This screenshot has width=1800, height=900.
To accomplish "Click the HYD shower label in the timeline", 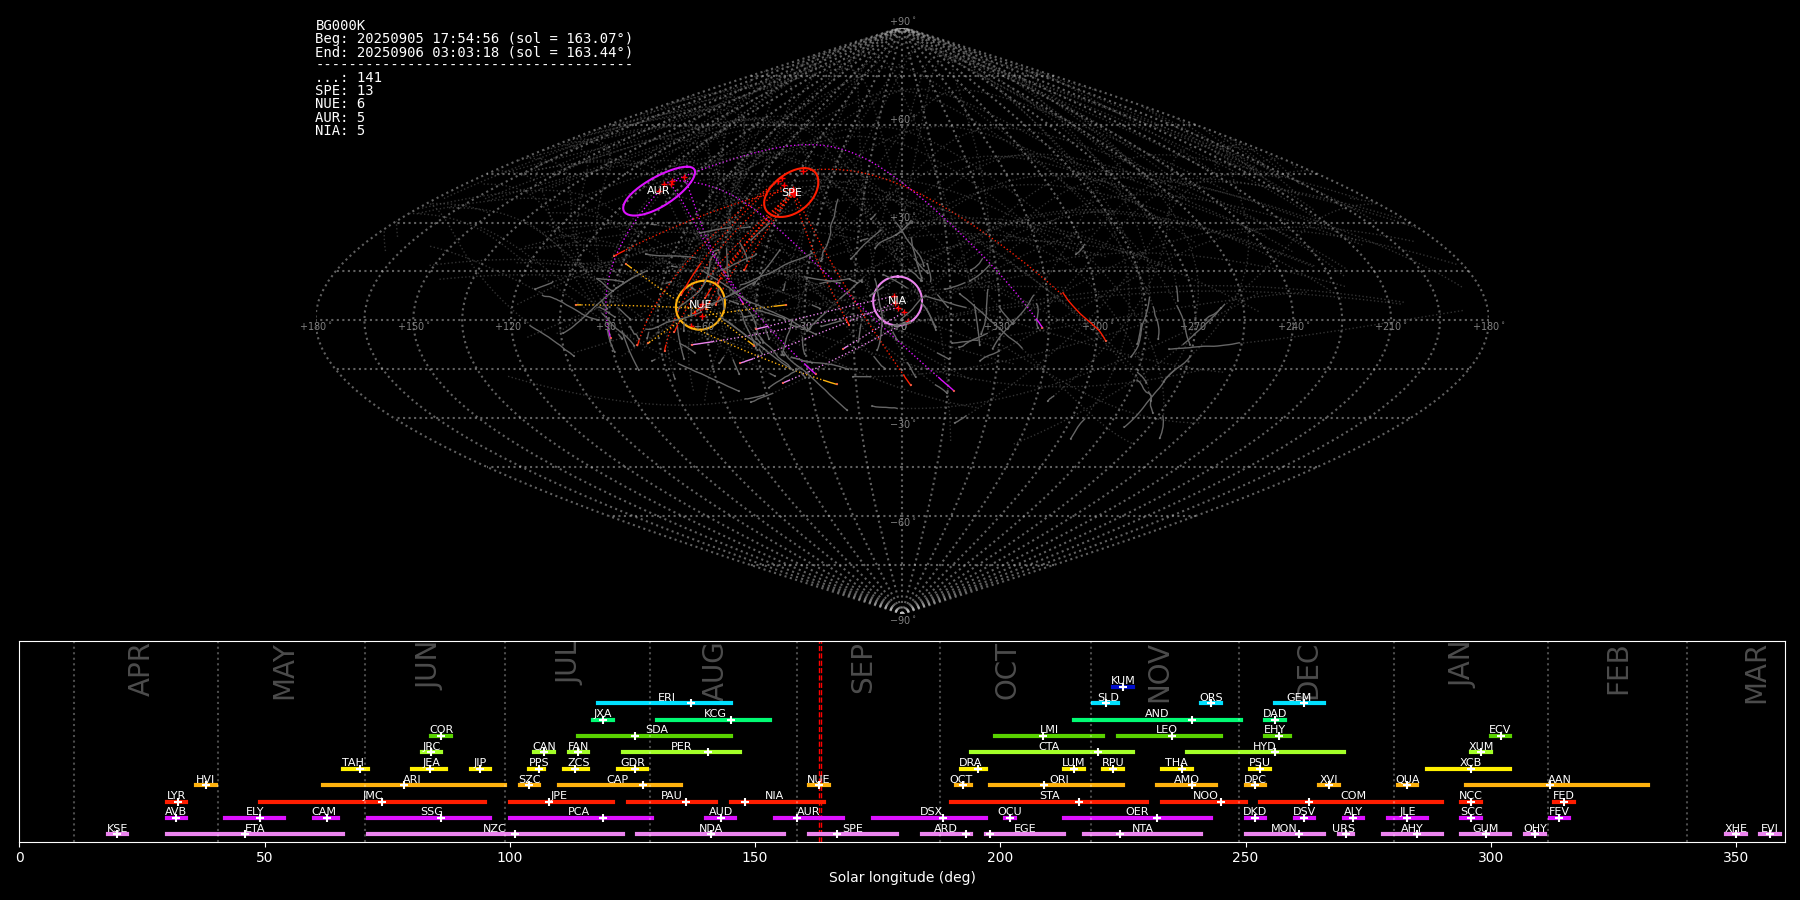I will 1264,746.
